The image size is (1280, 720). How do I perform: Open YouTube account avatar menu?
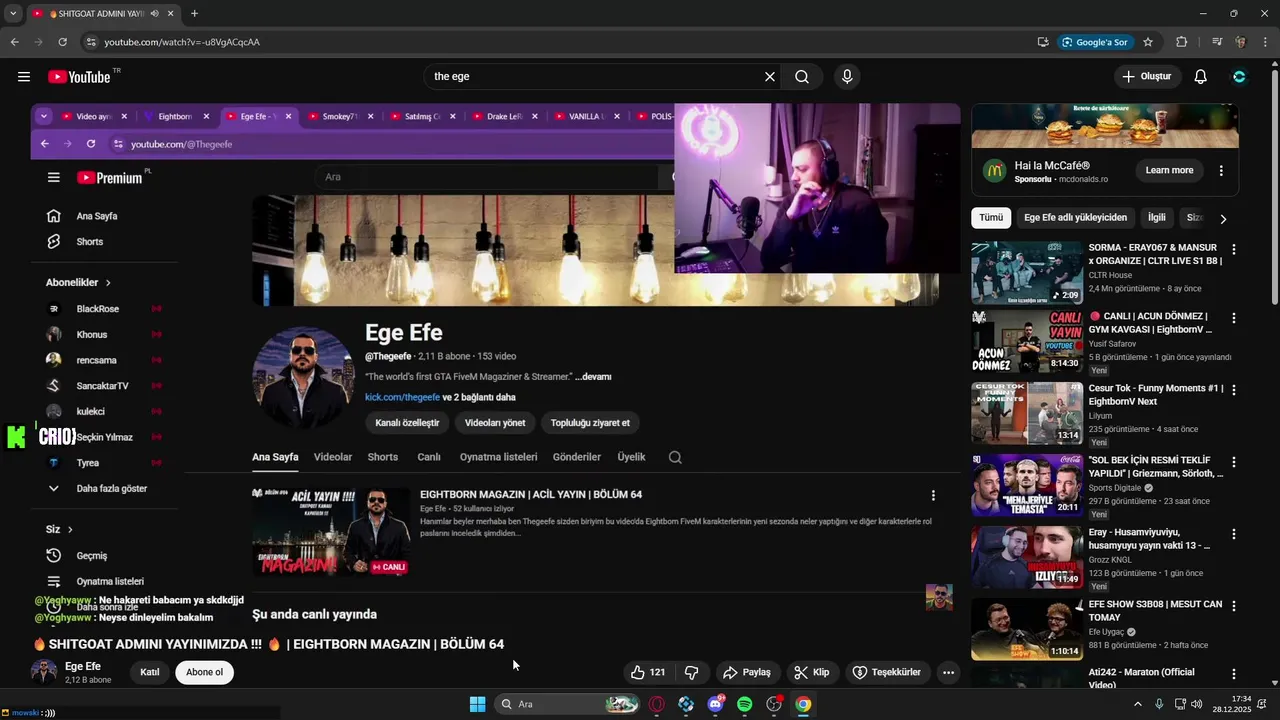point(1239,77)
